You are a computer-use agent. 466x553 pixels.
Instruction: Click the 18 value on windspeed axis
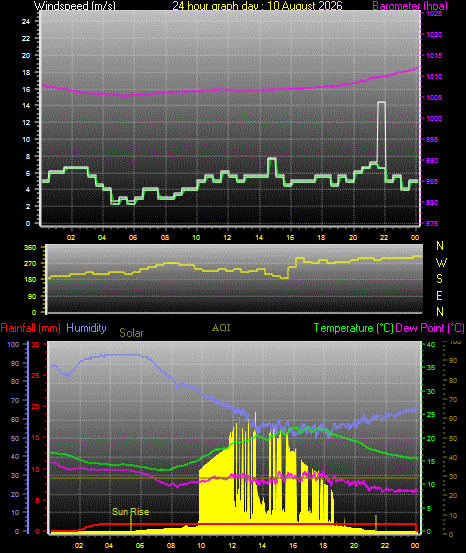coord(26,73)
